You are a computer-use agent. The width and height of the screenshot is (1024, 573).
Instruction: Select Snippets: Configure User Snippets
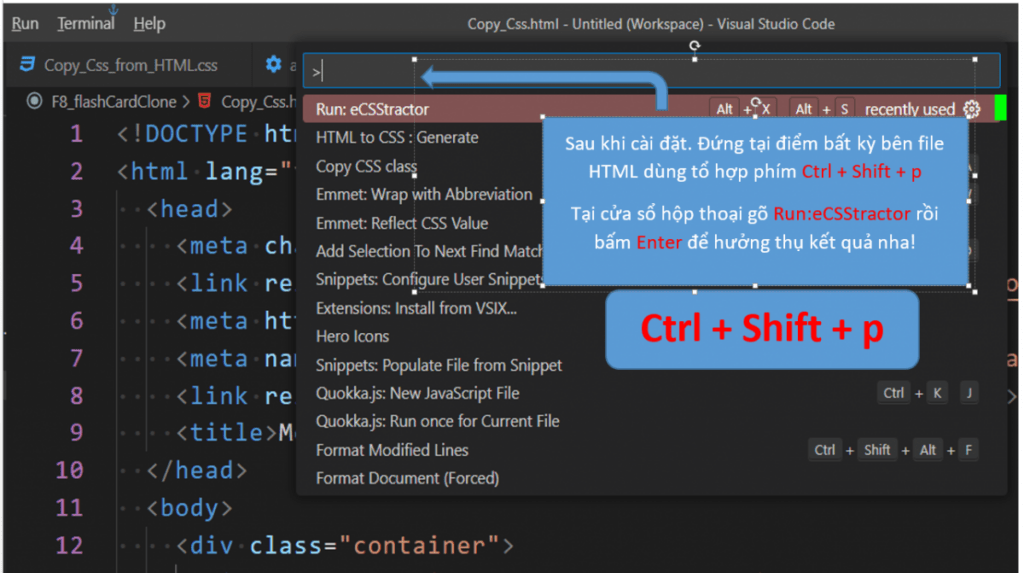tap(429, 280)
